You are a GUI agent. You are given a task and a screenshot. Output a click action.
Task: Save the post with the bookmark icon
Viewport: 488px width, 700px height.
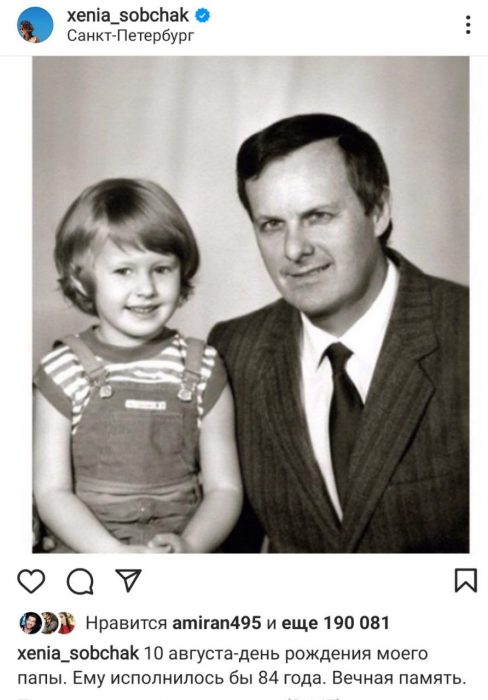point(466,580)
